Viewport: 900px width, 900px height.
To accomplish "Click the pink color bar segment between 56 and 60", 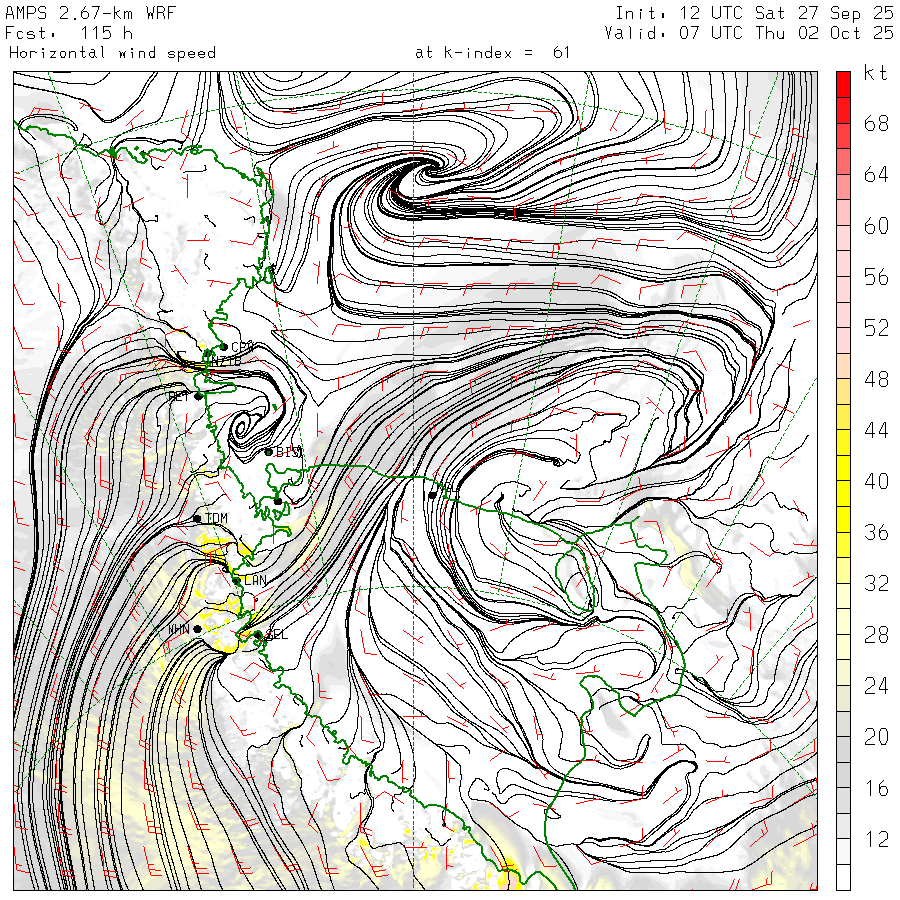I will (843, 251).
